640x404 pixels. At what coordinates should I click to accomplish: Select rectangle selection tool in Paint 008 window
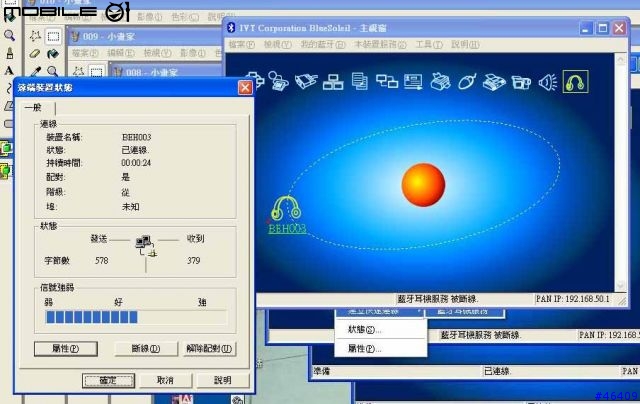(96, 72)
